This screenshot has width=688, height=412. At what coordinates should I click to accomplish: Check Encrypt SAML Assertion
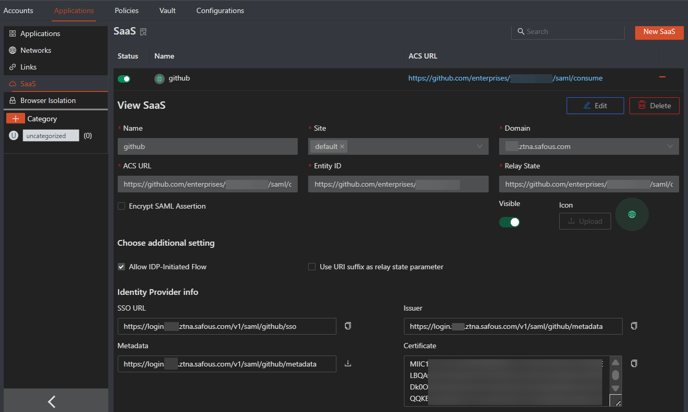pos(122,206)
